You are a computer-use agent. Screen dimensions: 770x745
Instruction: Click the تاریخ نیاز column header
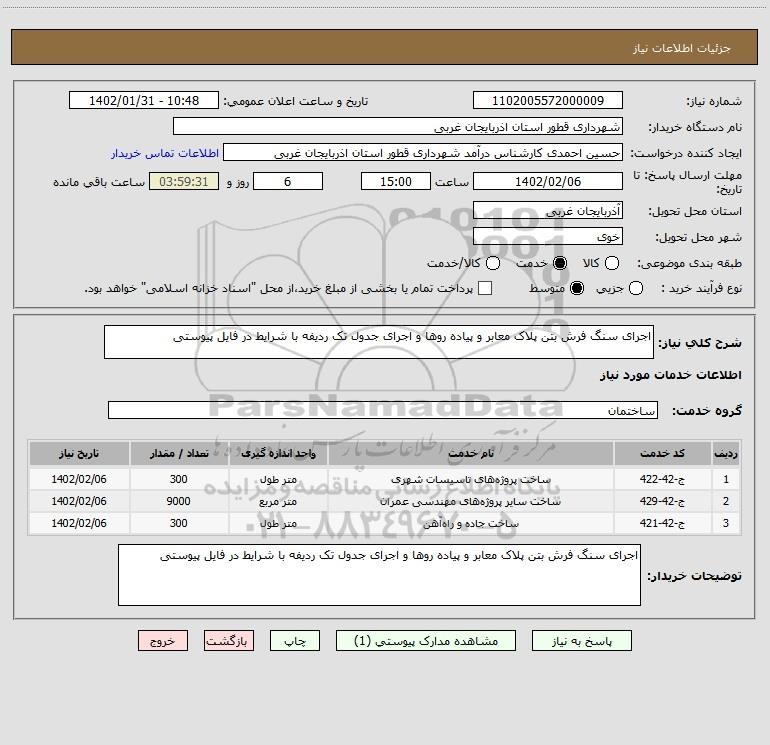[79, 453]
